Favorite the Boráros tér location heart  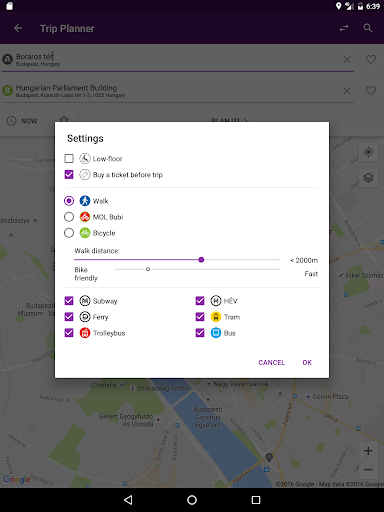pyautogui.click(x=371, y=60)
